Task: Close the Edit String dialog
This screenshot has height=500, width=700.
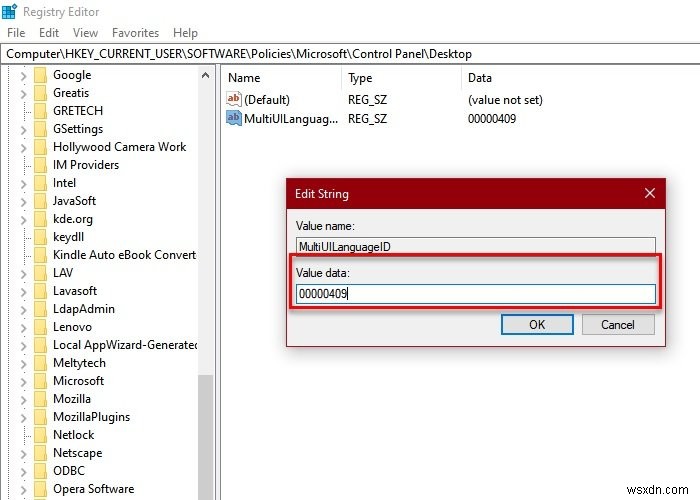Action: click(650, 193)
